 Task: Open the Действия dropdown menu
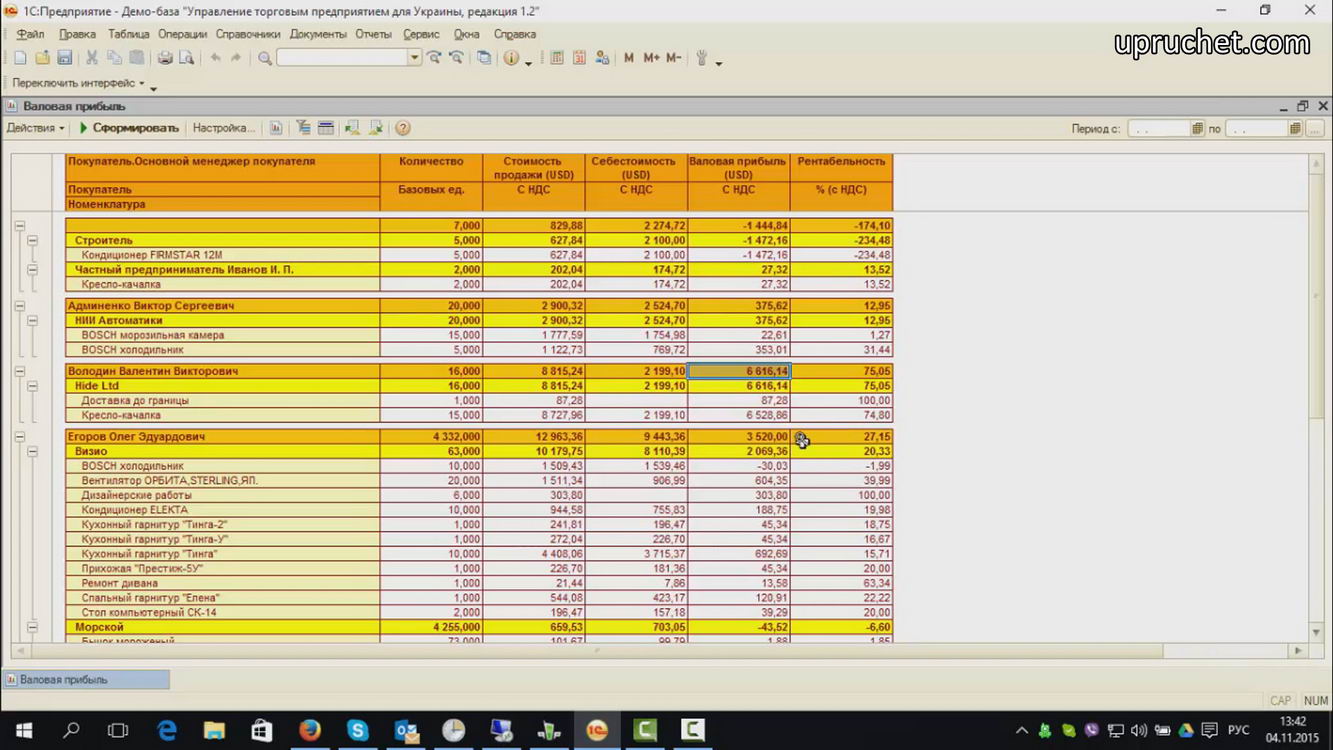click(35, 128)
